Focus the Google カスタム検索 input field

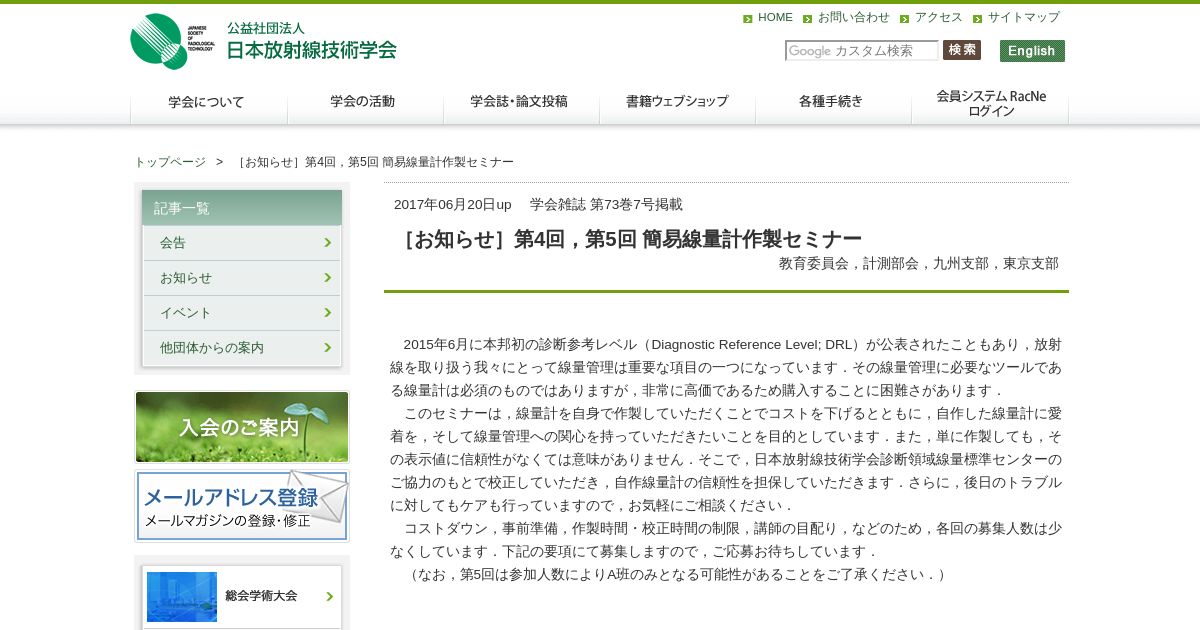pyautogui.click(x=862, y=50)
